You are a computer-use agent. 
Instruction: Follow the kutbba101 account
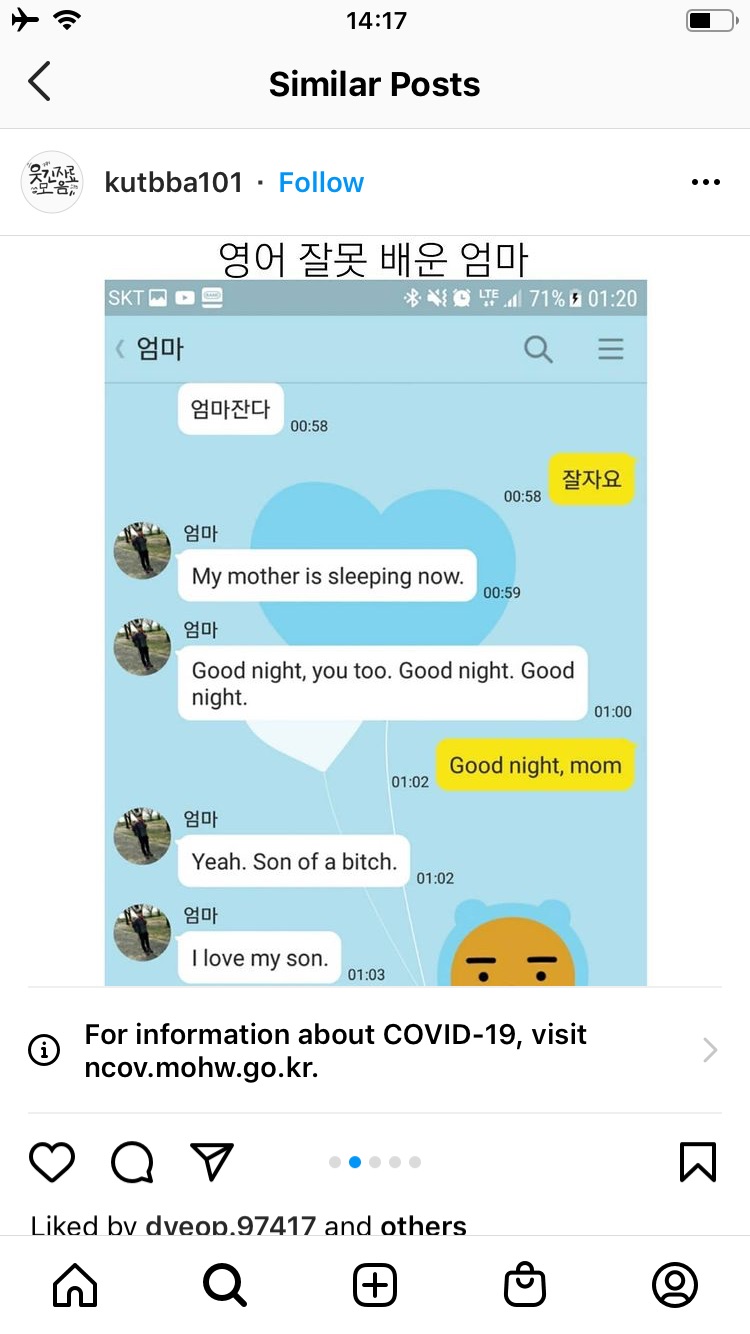tap(321, 182)
